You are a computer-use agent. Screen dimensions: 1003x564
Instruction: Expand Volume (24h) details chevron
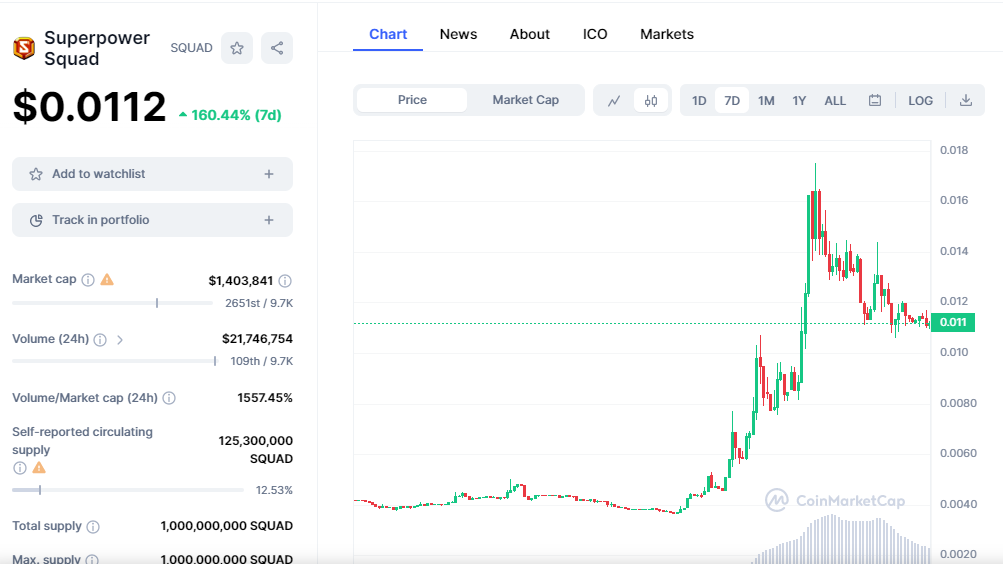point(120,340)
